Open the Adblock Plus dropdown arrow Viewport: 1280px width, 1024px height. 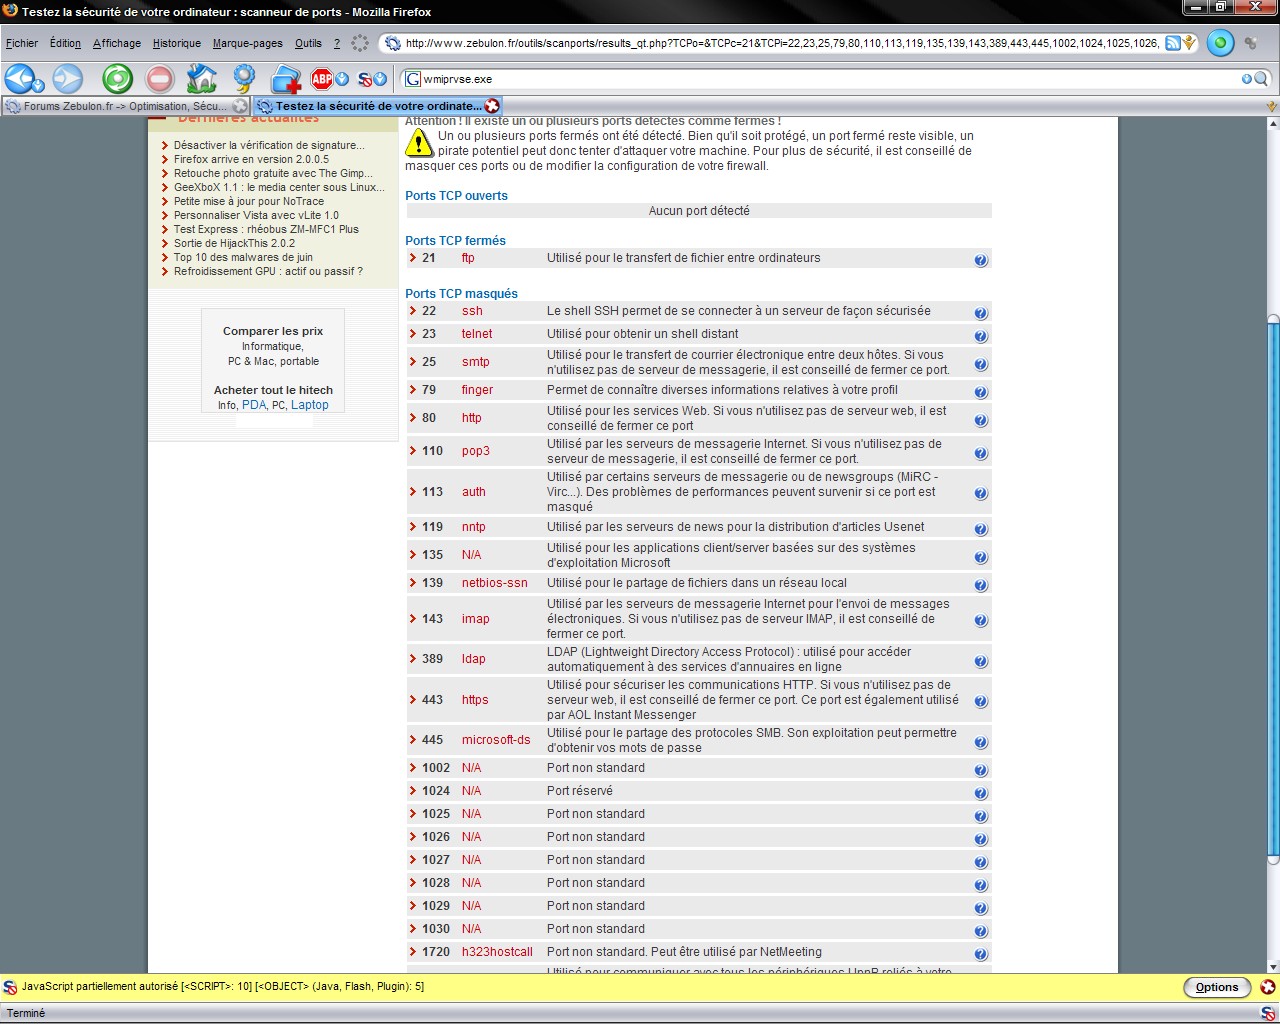[342, 80]
